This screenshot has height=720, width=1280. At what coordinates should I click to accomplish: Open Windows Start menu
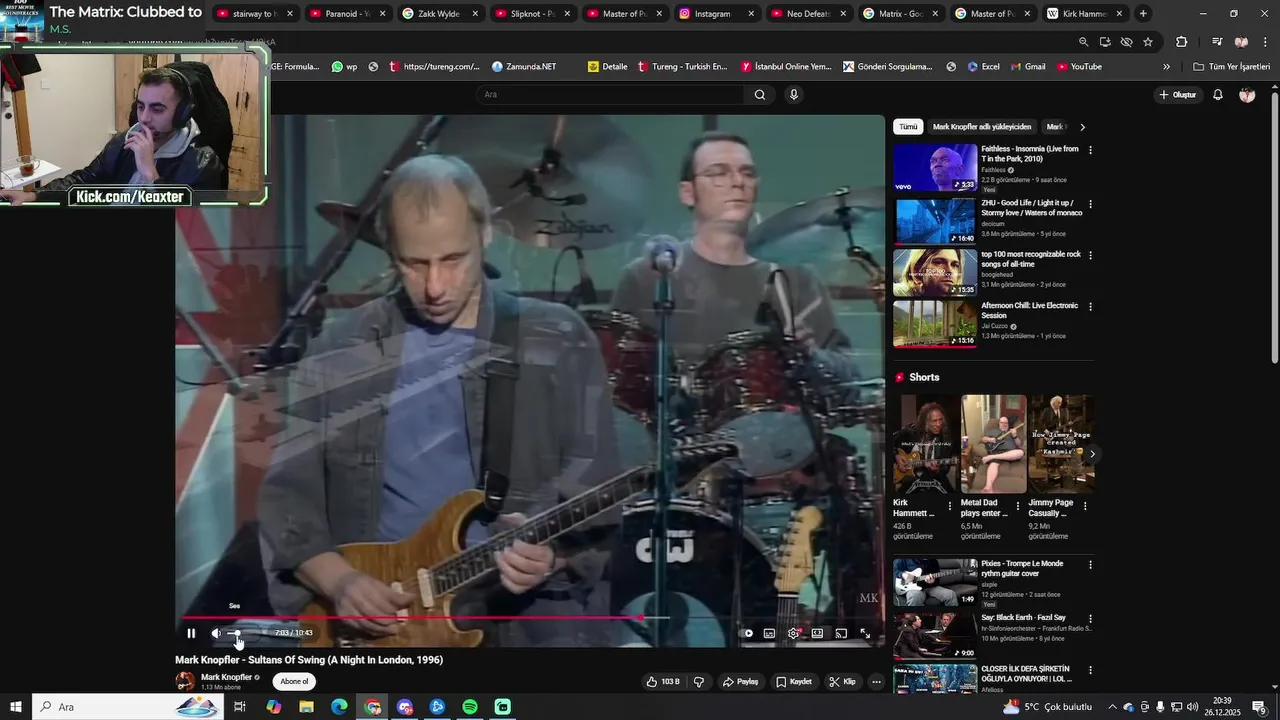(x=16, y=707)
